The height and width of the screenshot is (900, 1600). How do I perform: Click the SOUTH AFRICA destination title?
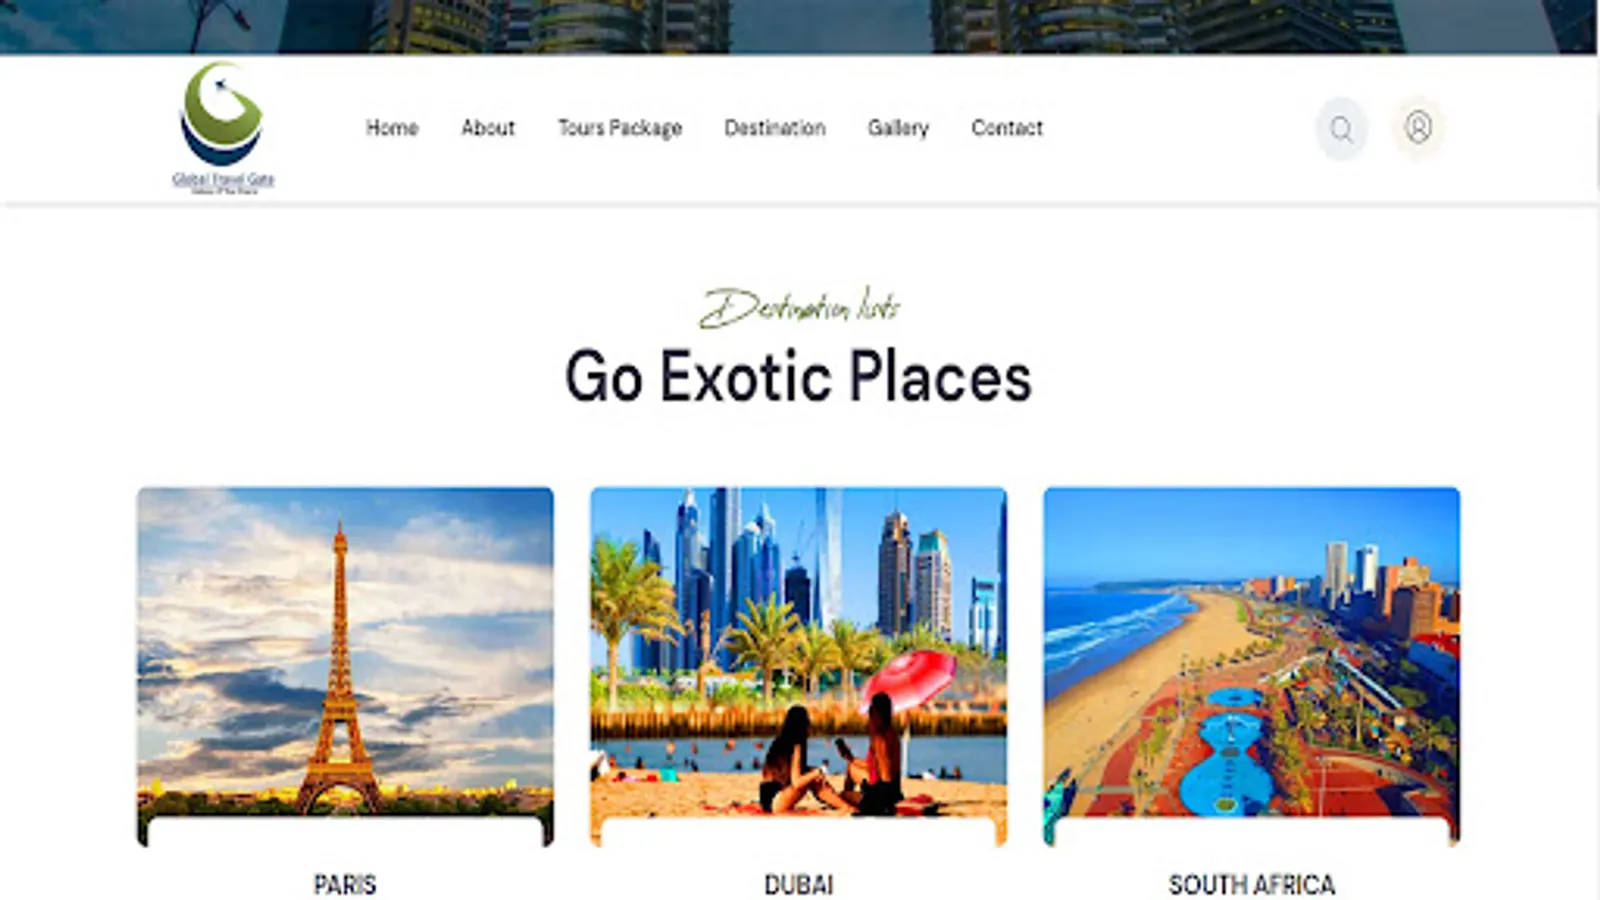point(1252,885)
